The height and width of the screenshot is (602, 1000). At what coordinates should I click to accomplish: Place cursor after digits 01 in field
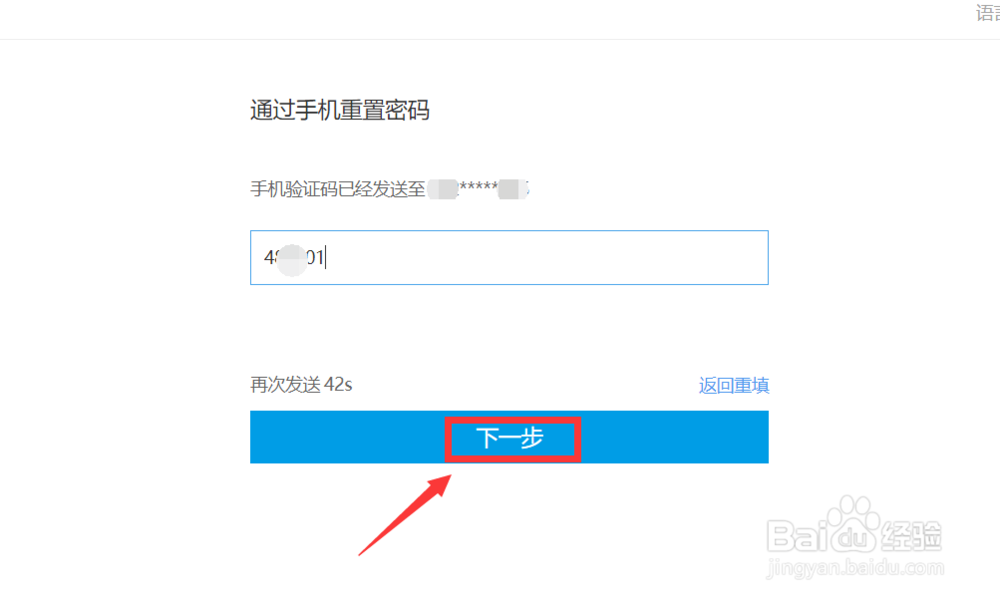coord(325,258)
